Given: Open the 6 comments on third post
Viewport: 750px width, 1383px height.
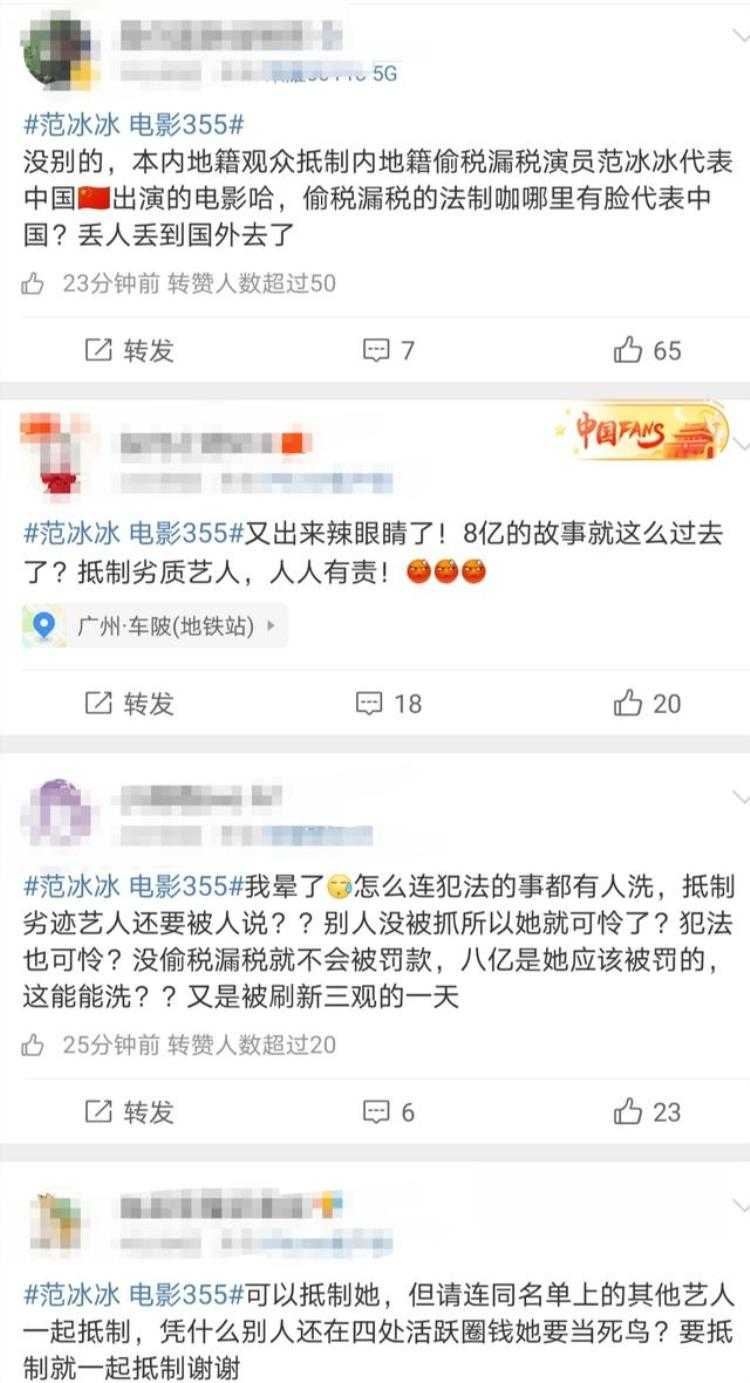Looking at the screenshot, I should click(x=388, y=1111).
